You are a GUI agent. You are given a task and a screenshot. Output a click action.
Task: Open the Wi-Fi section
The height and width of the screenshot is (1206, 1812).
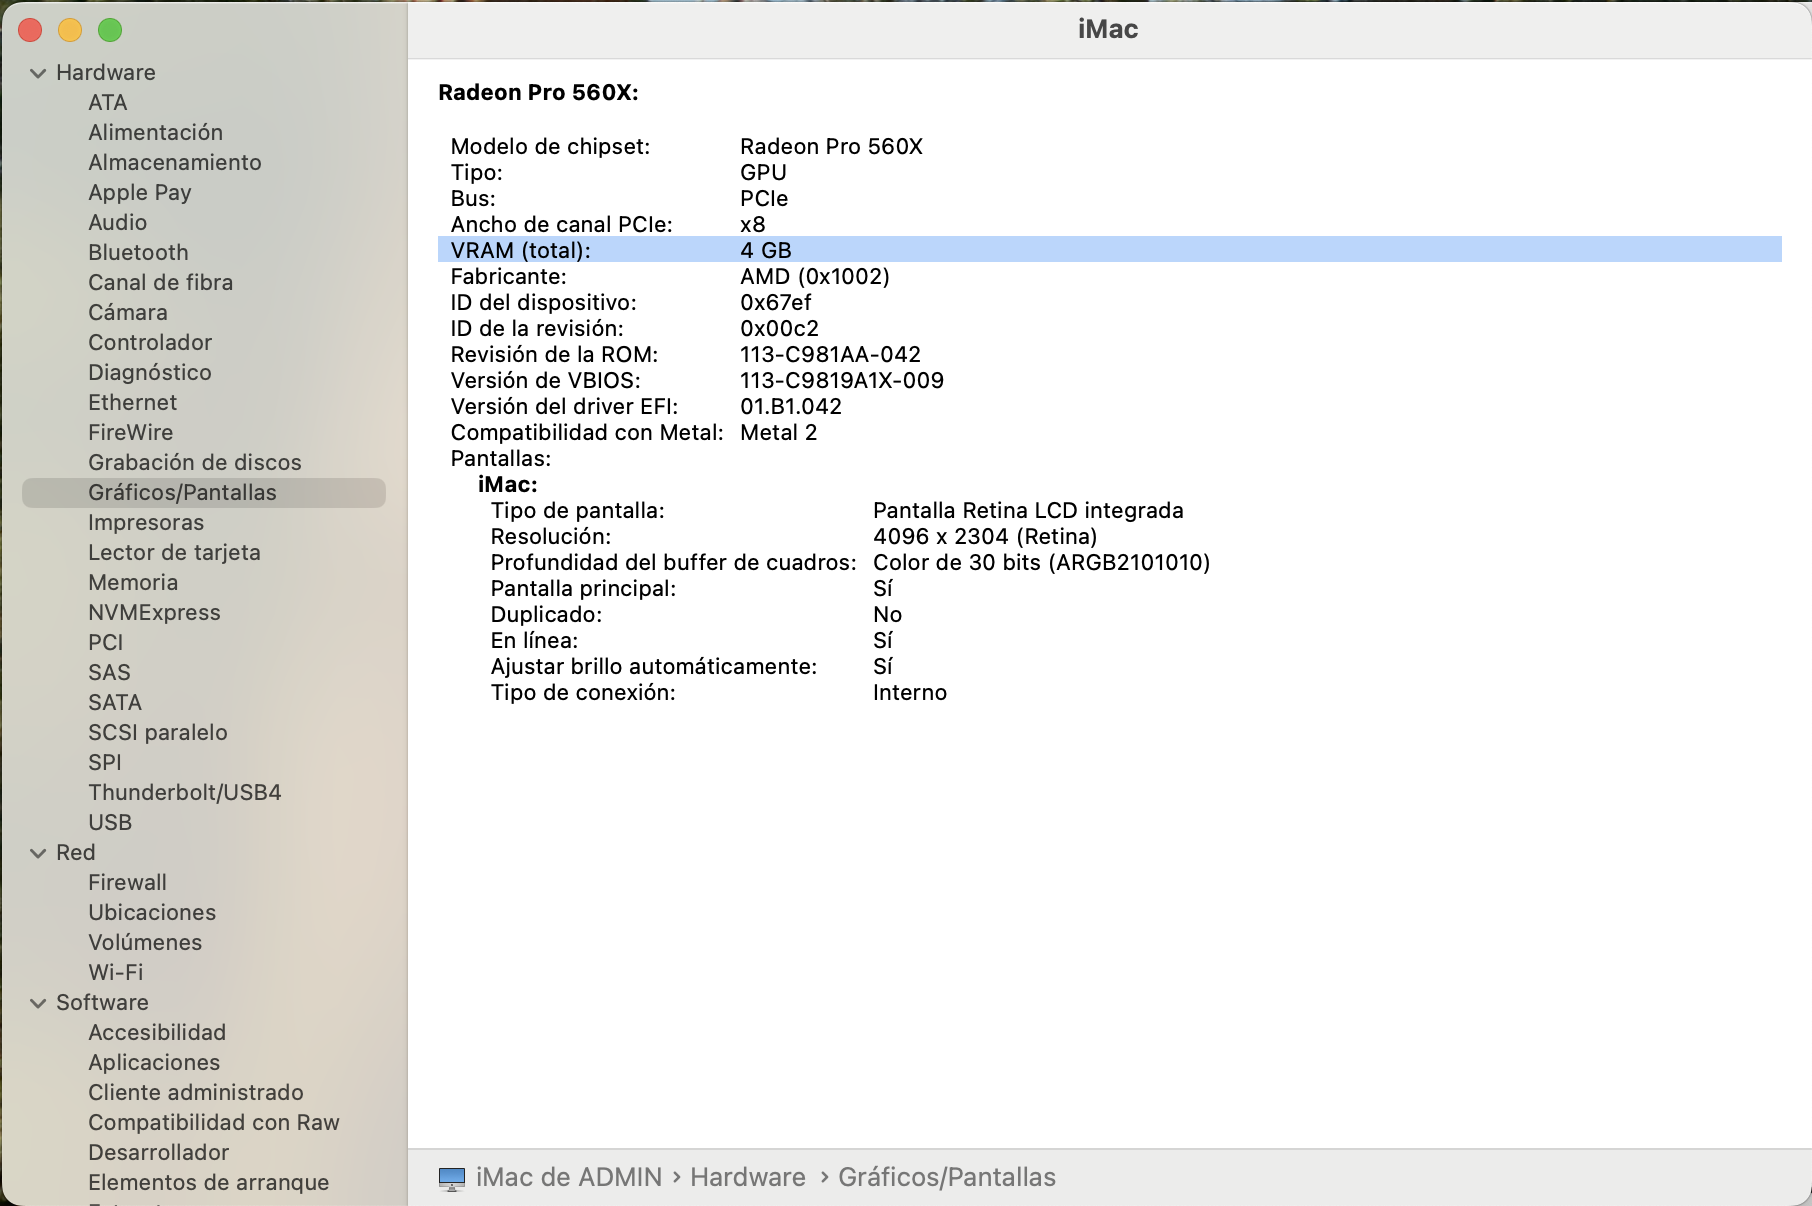coord(115,973)
